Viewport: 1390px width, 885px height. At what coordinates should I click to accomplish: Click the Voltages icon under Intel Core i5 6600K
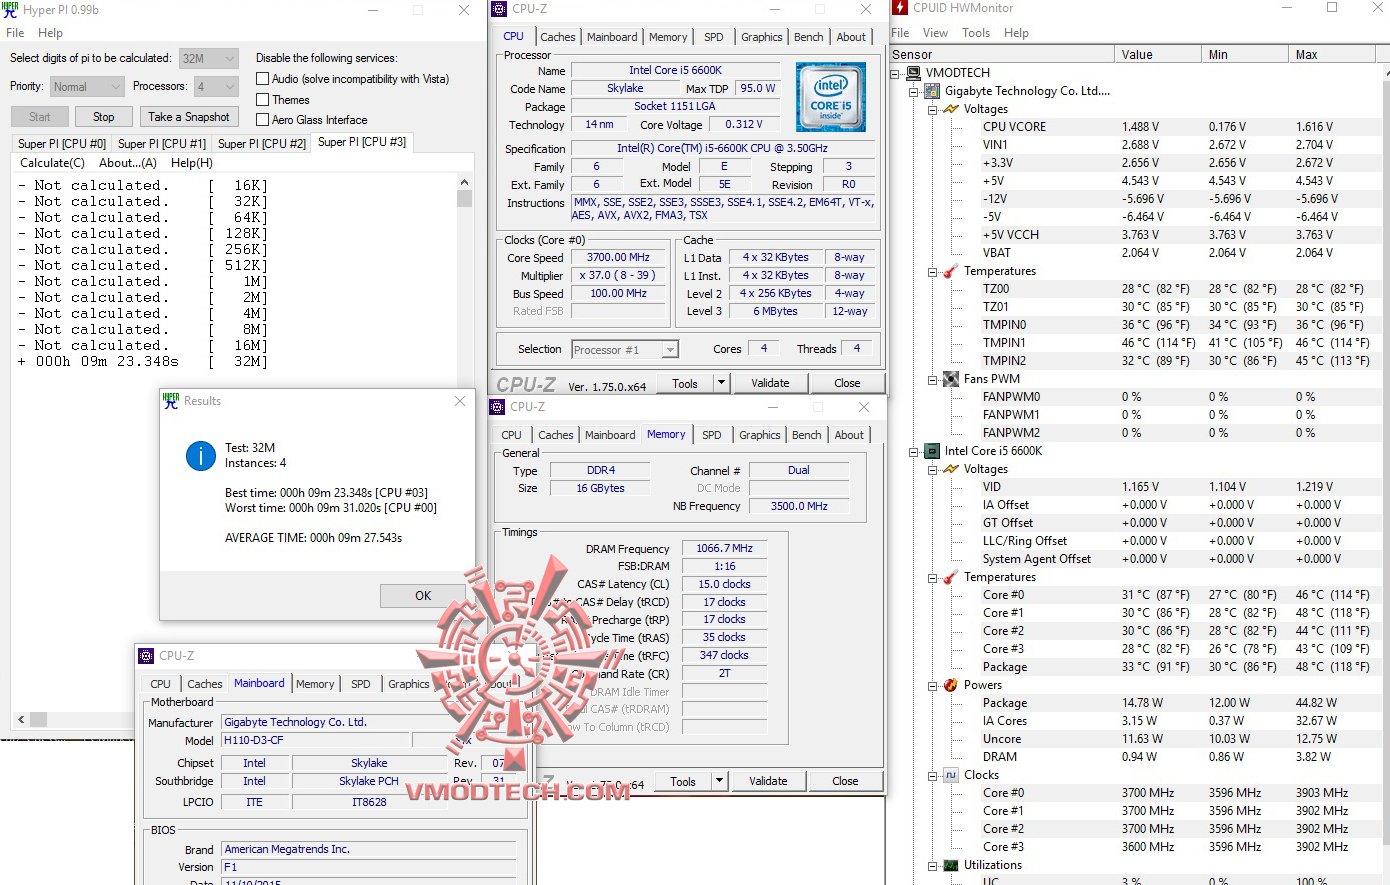951,469
